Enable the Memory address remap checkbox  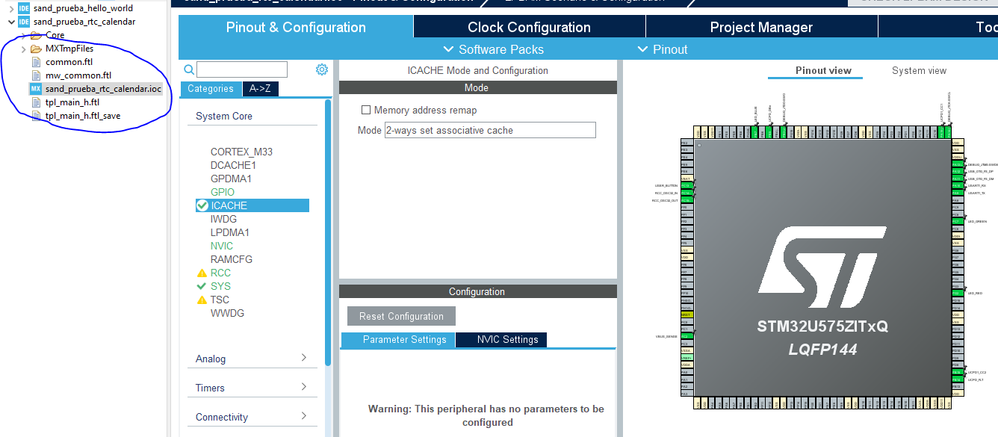coord(366,110)
